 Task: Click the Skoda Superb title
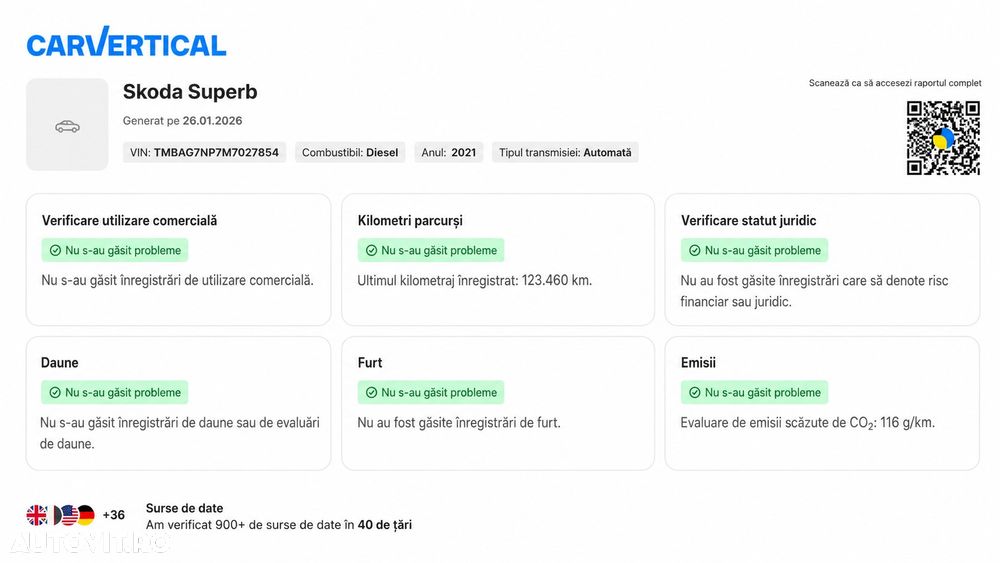190,92
